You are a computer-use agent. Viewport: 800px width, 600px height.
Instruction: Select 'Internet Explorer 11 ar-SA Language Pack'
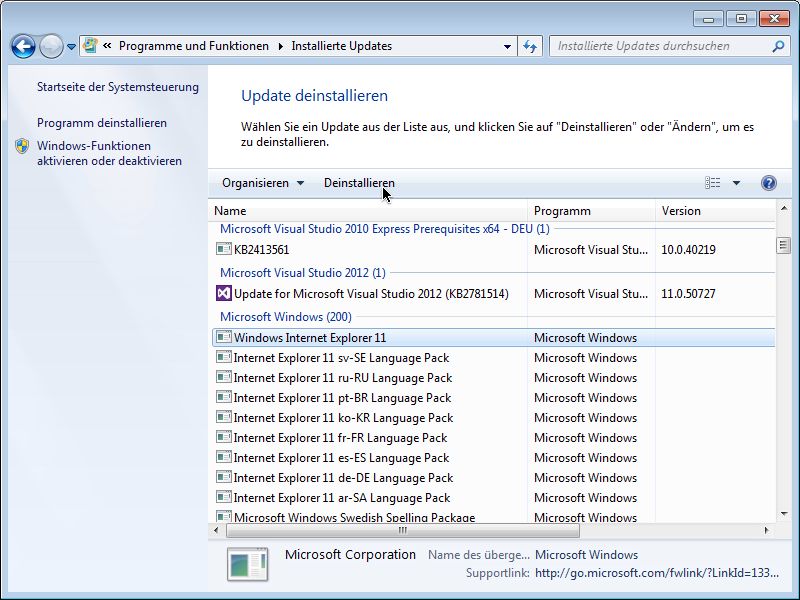pyautogui.click(x=493, y=497)
